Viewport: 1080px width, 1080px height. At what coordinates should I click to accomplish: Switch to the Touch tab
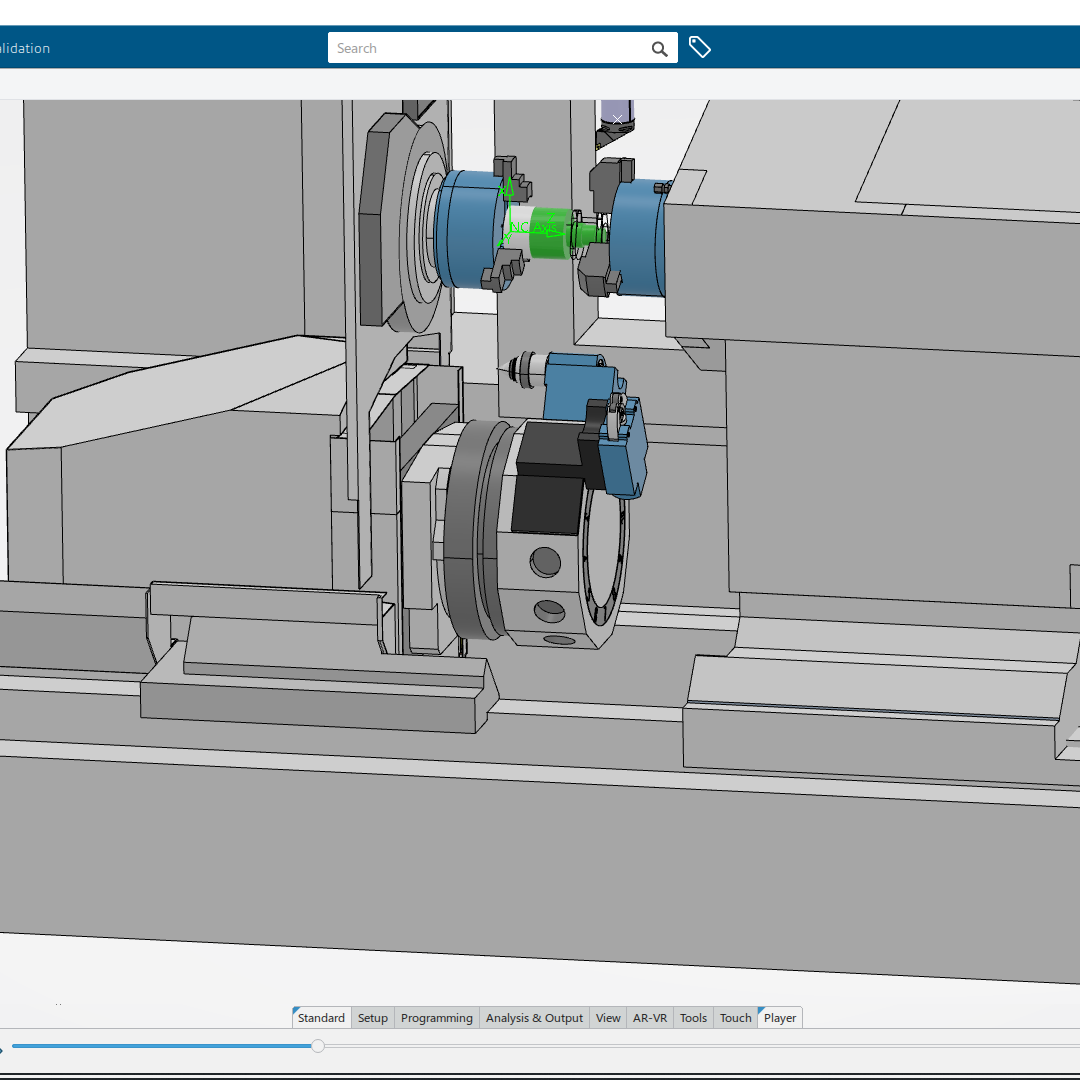[x=735, y=1018]
